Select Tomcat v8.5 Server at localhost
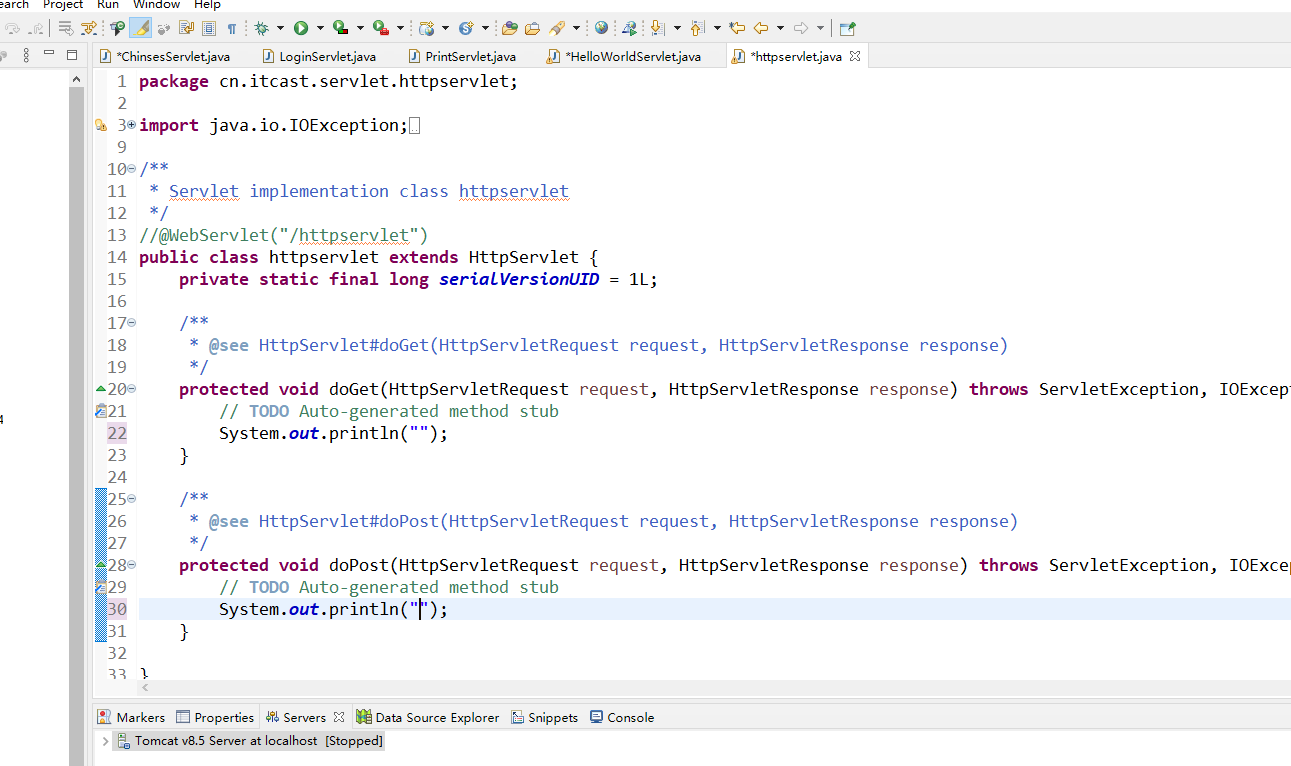This screenshot has width=1291, height=766. [251, 741]
